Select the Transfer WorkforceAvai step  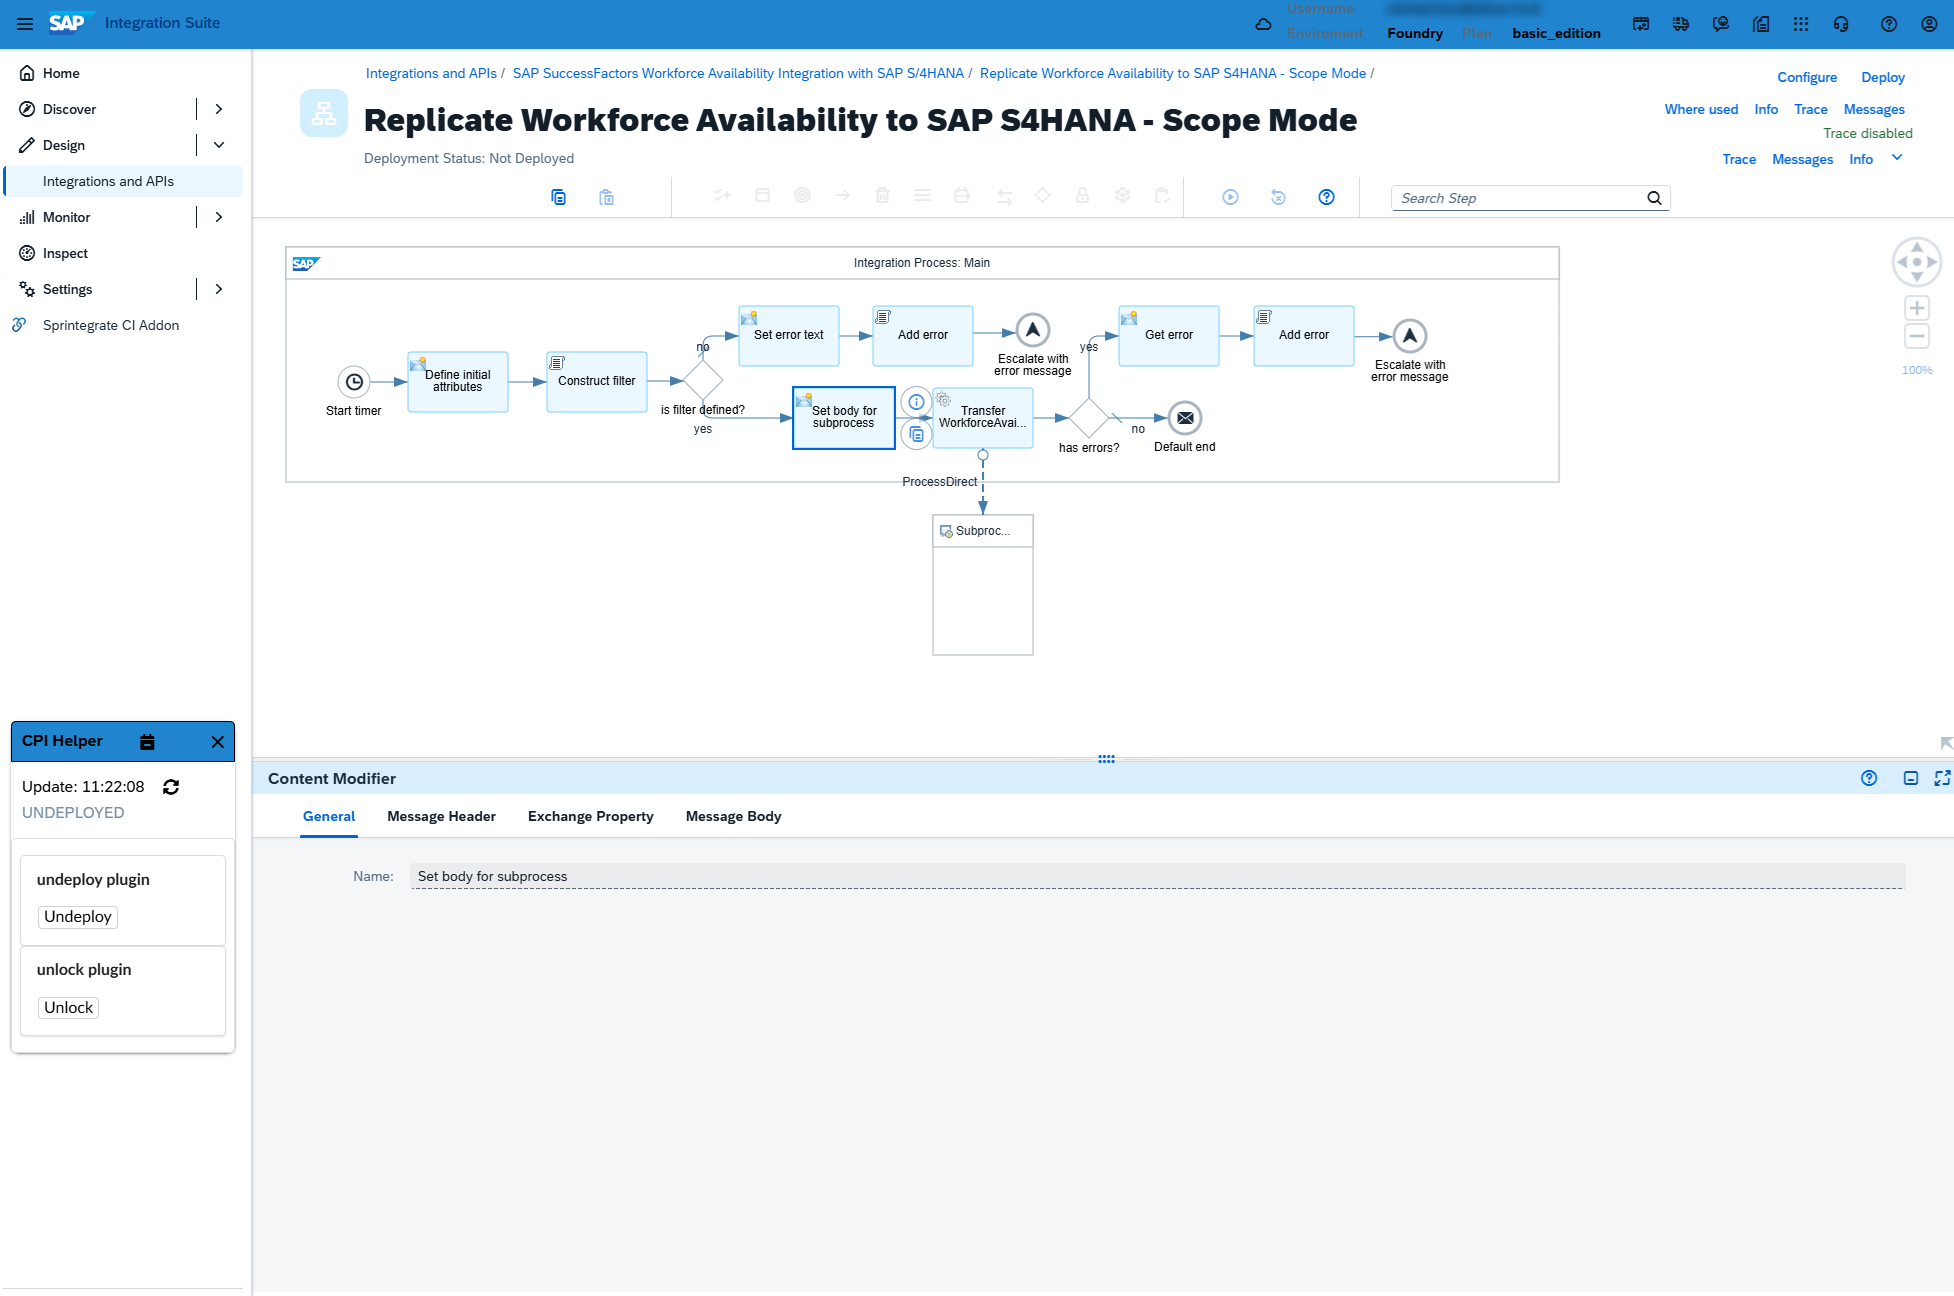(983, 418)
